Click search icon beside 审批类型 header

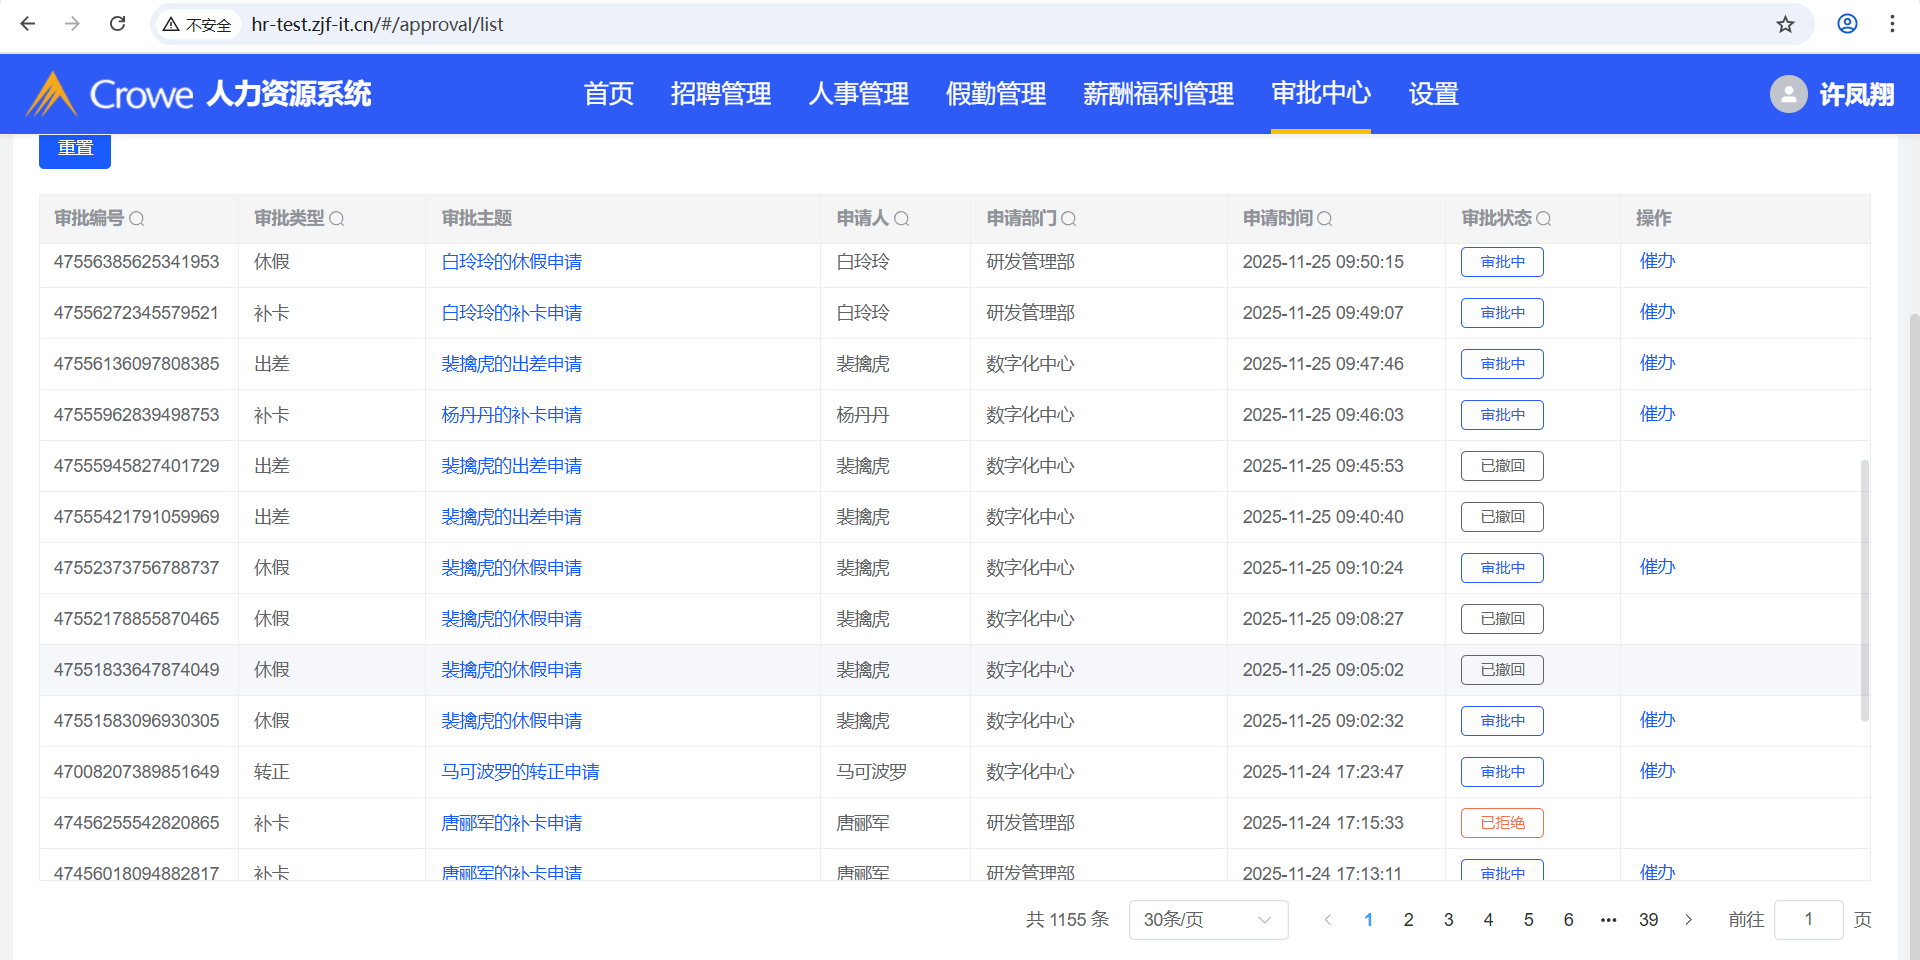(x=337, y=219)
